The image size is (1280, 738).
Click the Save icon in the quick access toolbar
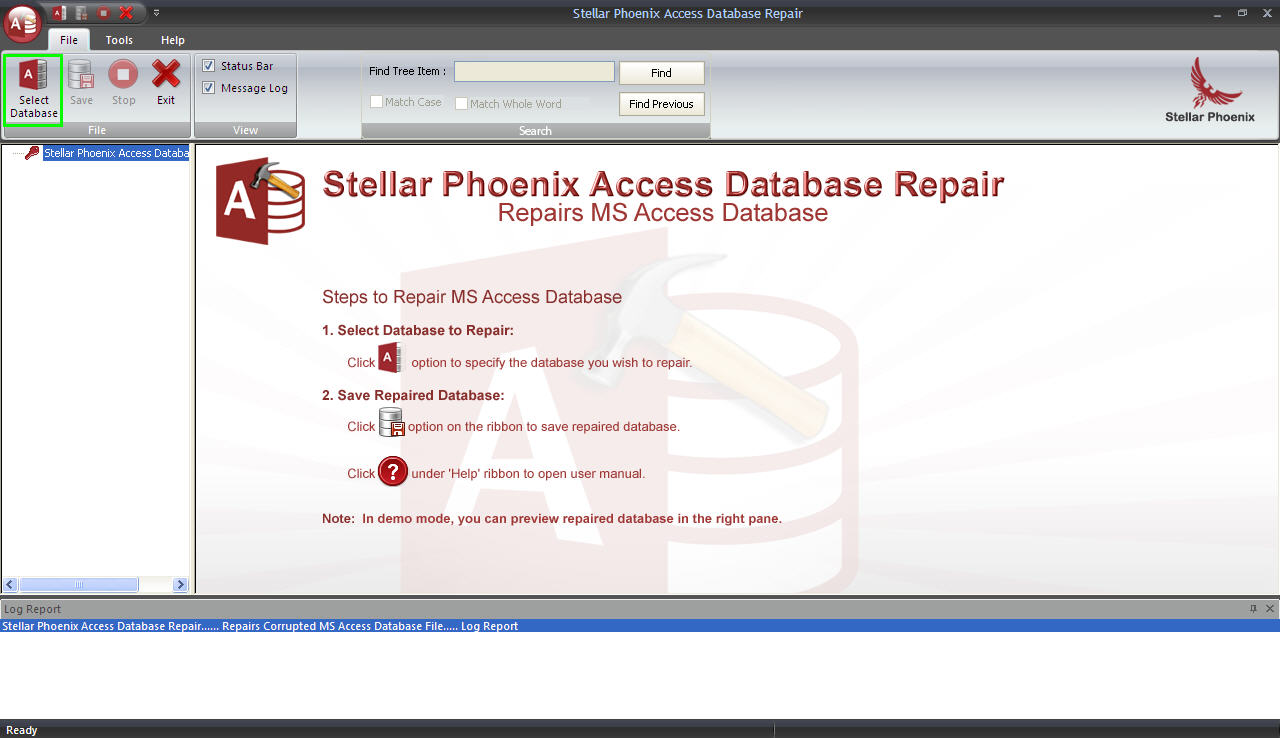pos(80,13)
